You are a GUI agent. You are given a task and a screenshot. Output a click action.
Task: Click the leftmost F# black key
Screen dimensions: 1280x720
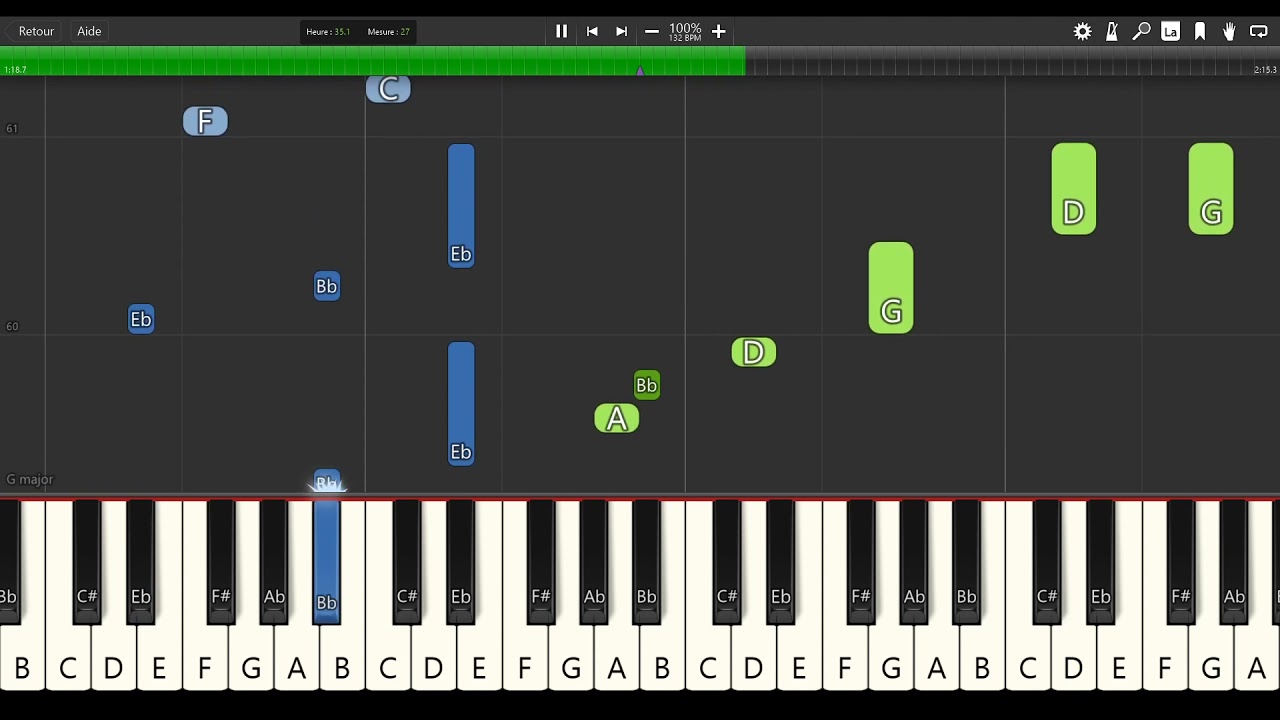pos(221,560)
